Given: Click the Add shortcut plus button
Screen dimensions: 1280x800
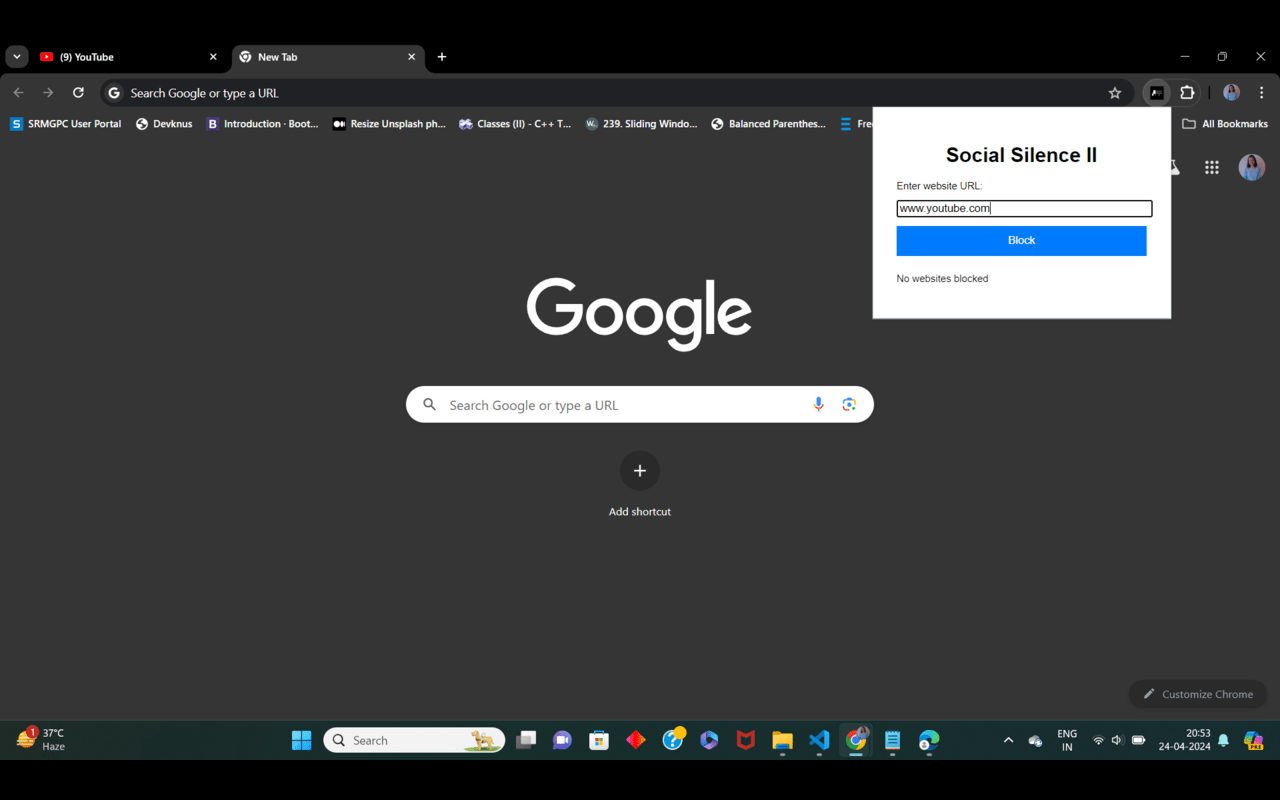Looking at the screenshot, I should [640, 471].
